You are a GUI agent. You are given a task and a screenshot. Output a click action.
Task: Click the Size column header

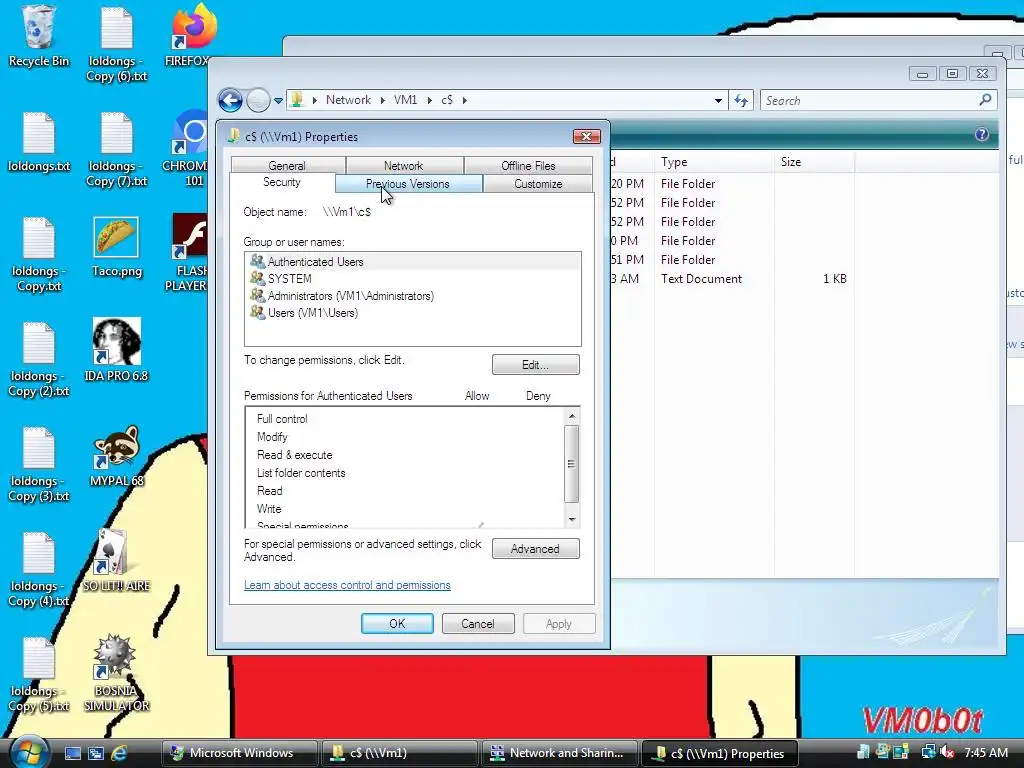[814, 162]
